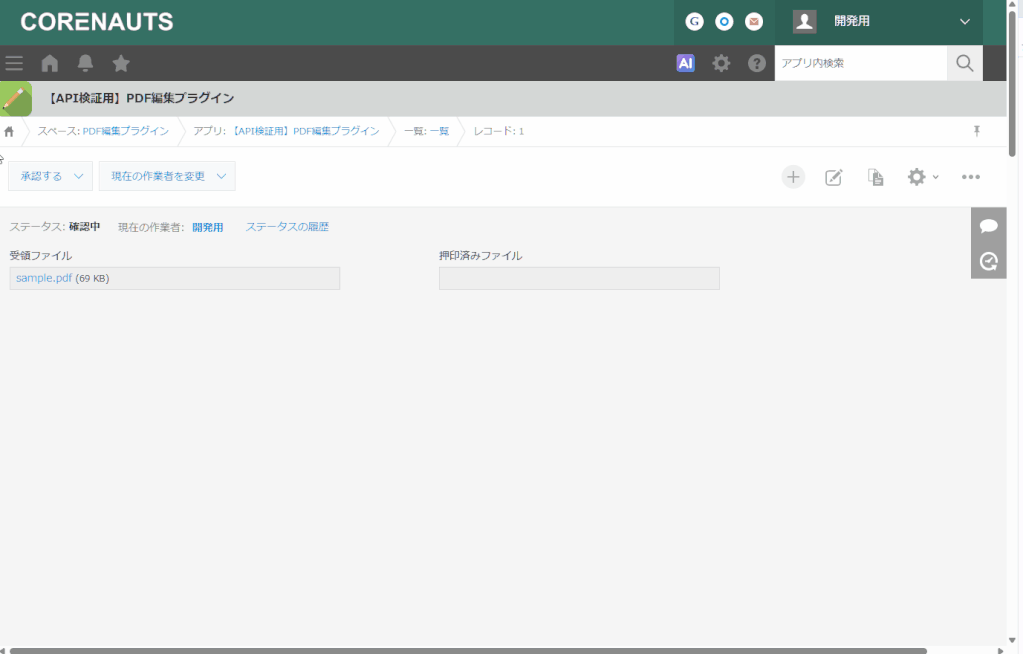Focus the アプリ内検索 search field

click(x=861, y=63)
